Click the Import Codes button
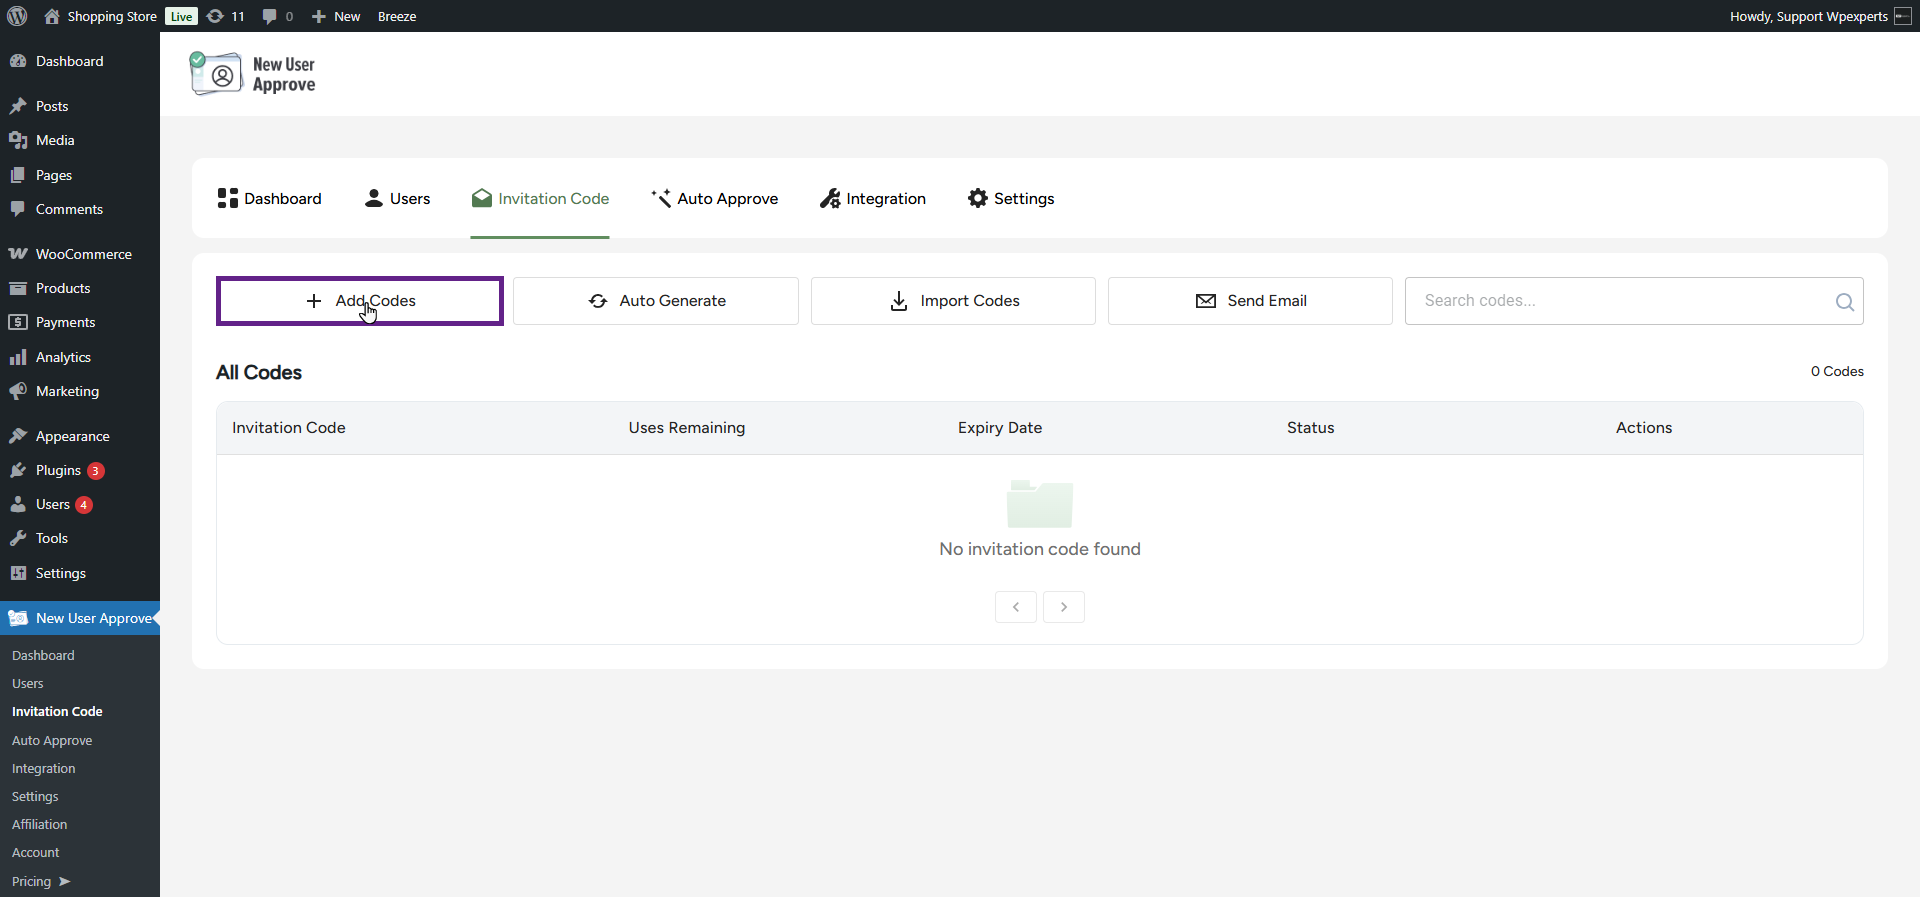1920x897 pixels. click(x=953, y=301)
